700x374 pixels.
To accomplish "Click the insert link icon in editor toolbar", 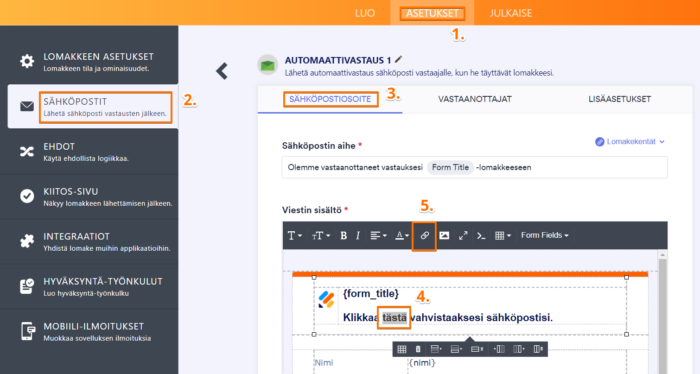I will coord(424,236).
